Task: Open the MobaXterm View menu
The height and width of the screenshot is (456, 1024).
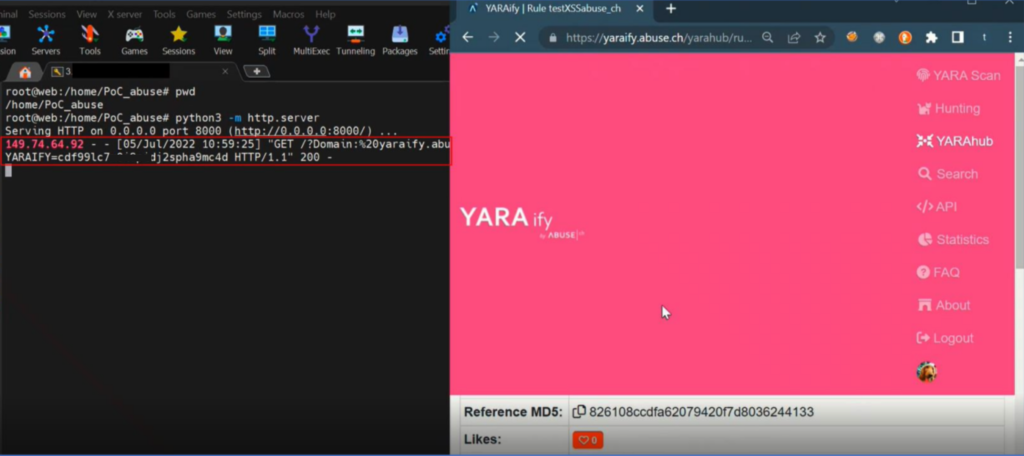Action: [86, 14]
